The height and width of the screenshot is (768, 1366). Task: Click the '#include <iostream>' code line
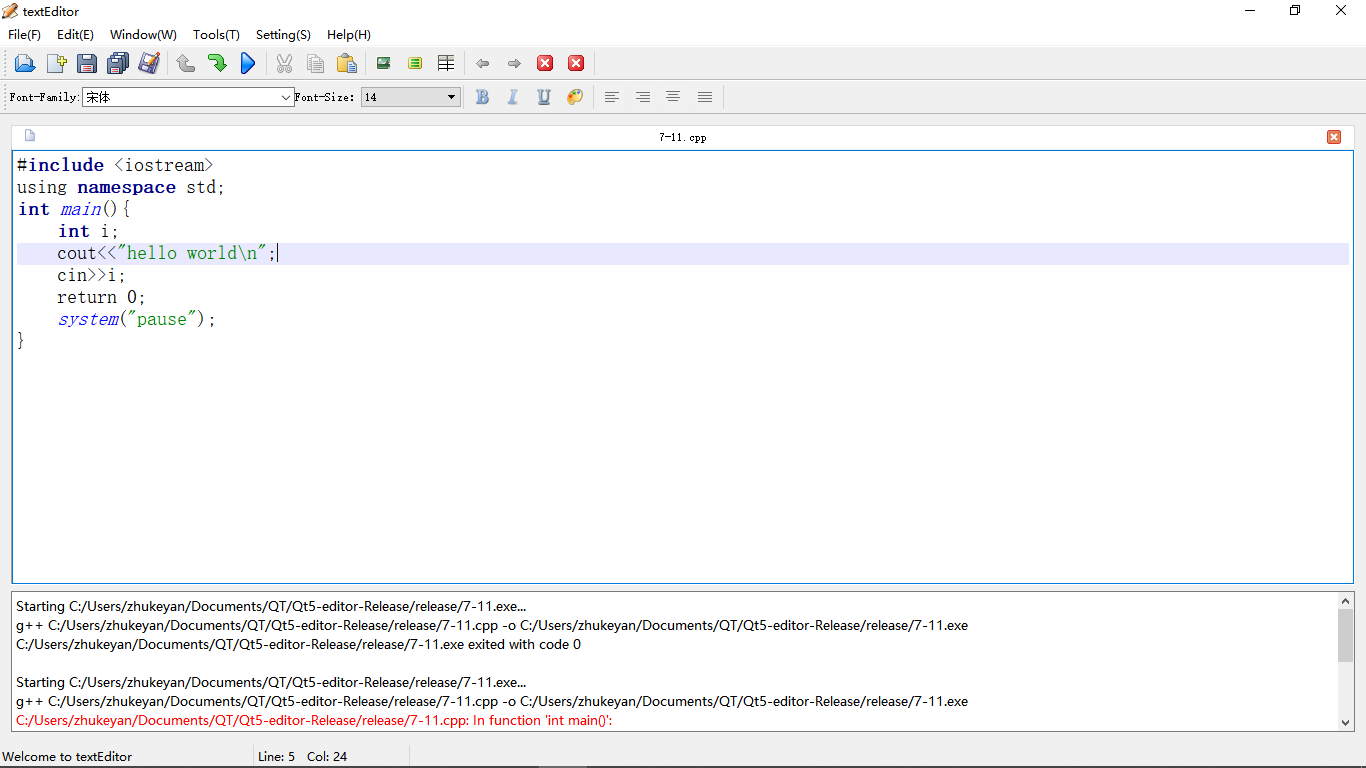point(115,165)
